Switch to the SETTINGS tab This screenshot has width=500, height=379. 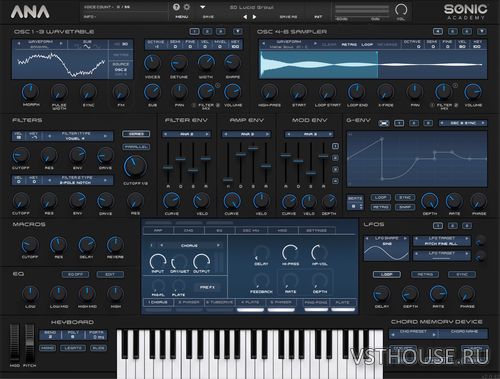(316, 230)
